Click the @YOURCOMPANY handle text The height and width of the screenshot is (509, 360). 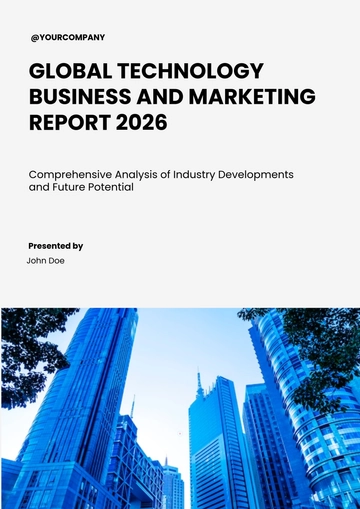pyautogui.click(x=68, y=37)
